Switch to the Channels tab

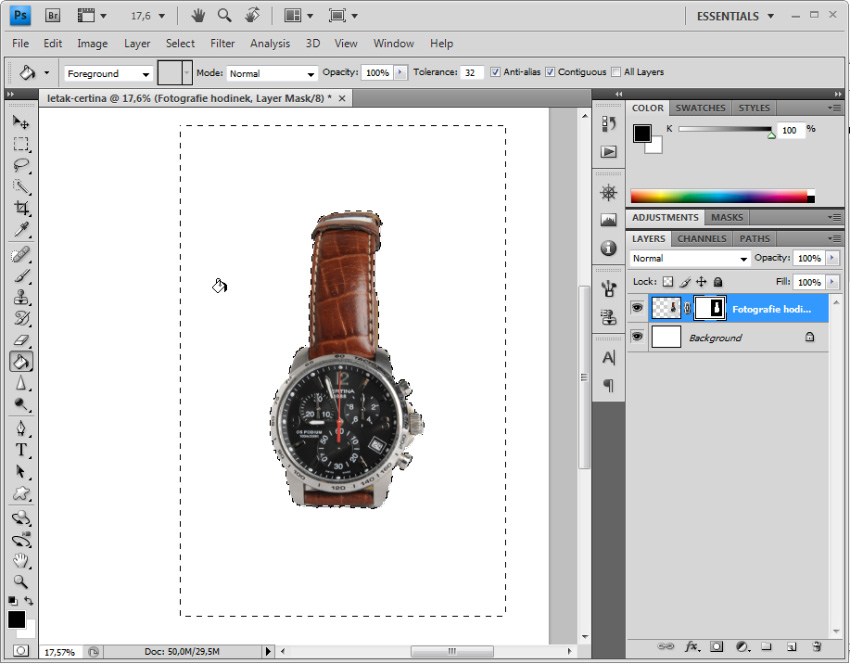(x=701, y=239)
